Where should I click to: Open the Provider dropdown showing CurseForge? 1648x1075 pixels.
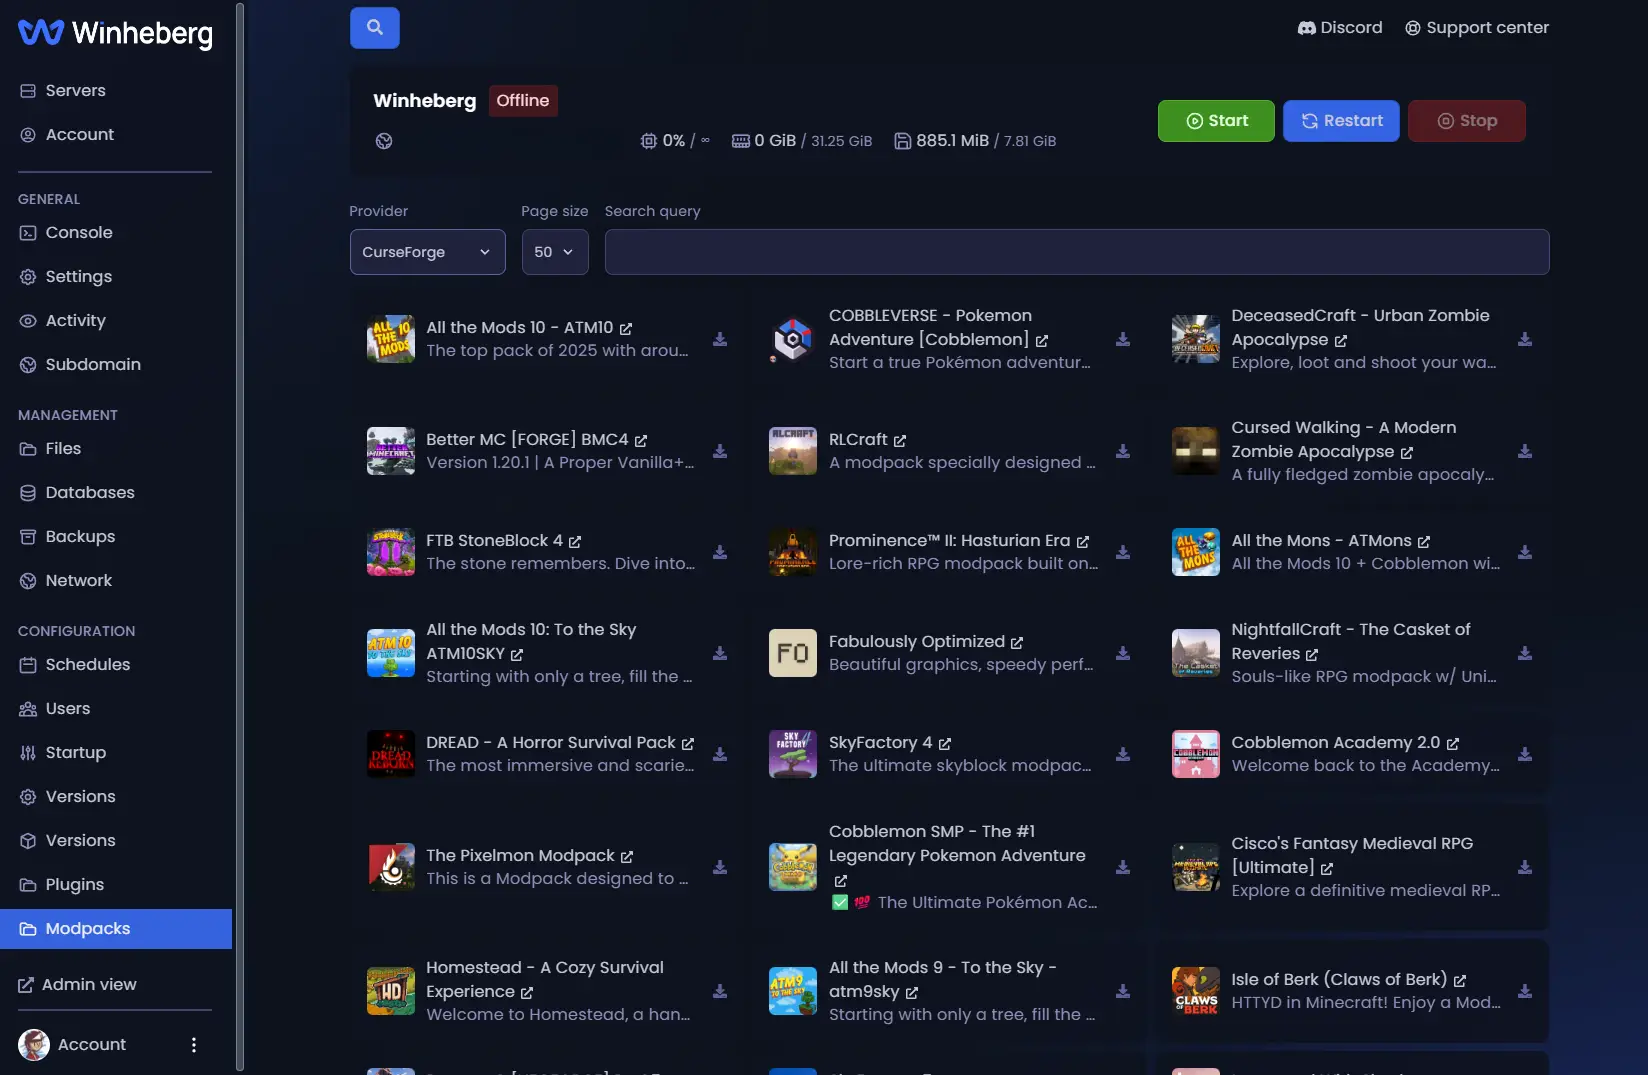427,252
